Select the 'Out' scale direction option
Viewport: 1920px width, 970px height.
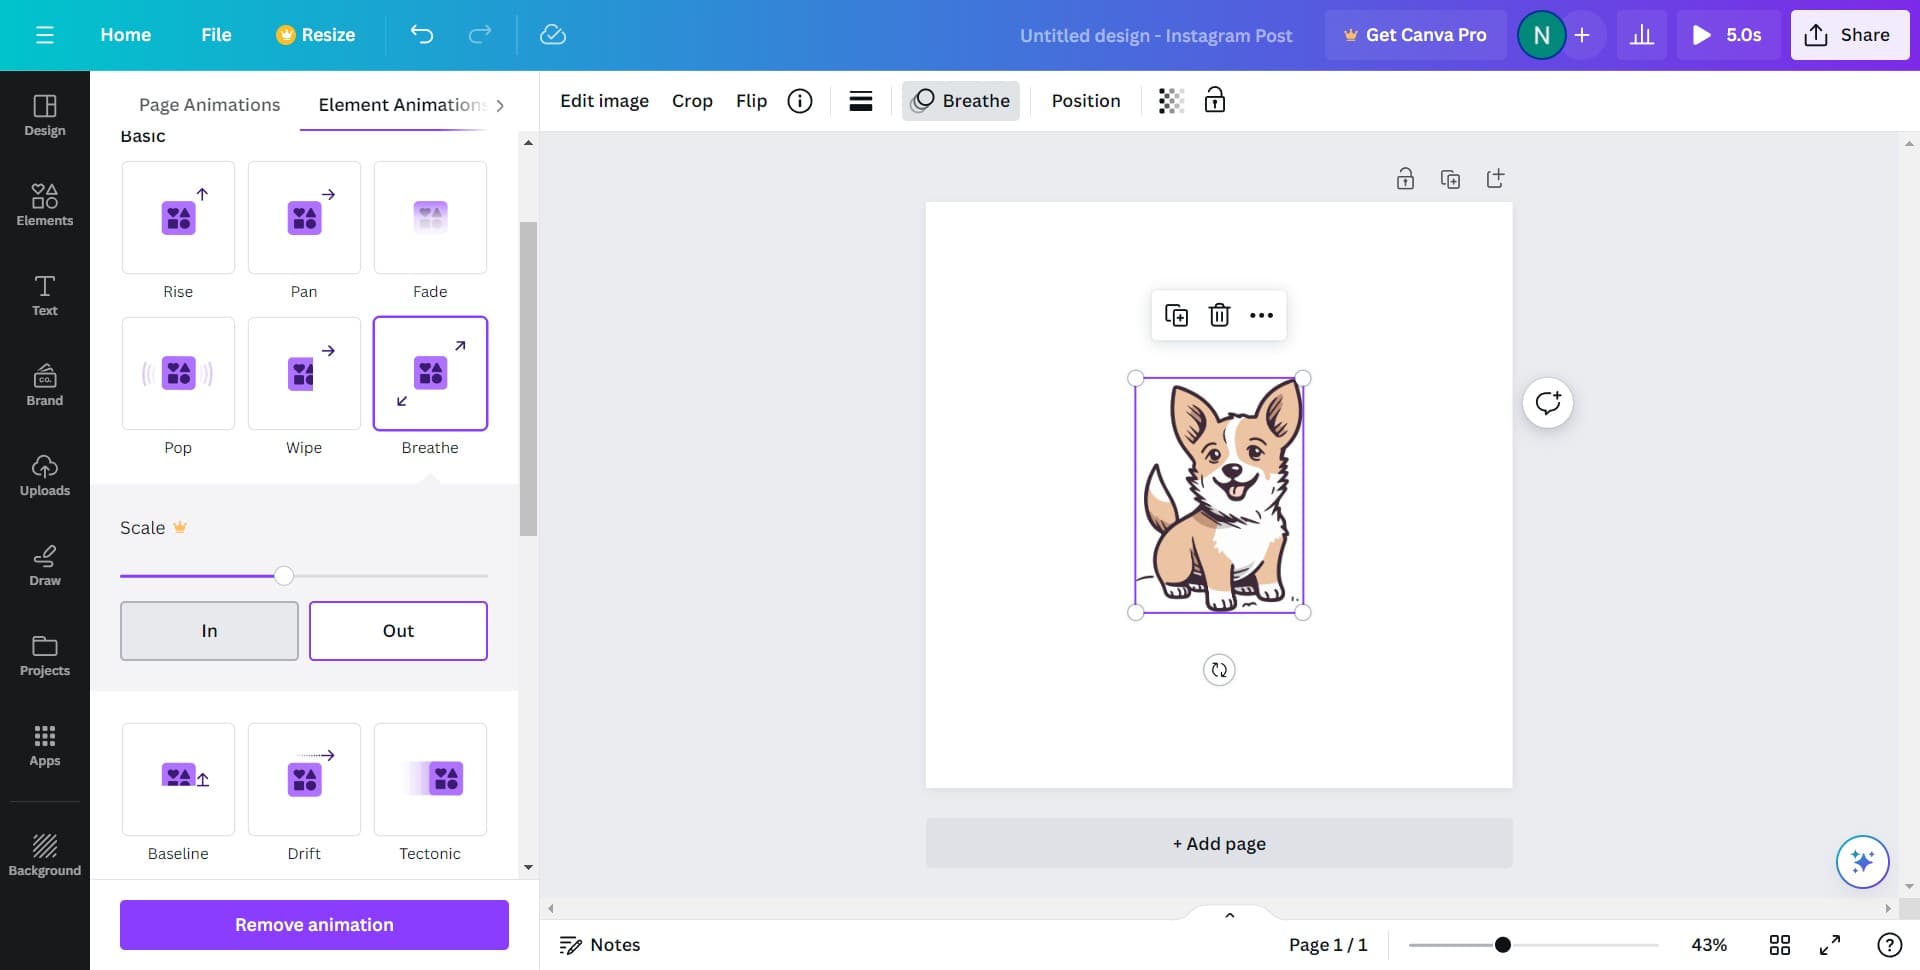click(x=398, y=630)
